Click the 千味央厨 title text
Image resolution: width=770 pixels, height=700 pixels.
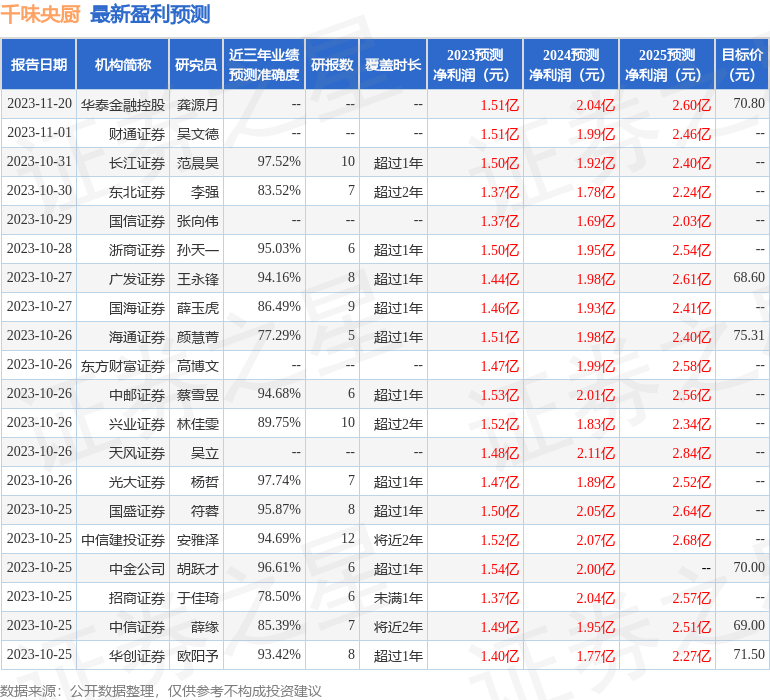(40, 14)
